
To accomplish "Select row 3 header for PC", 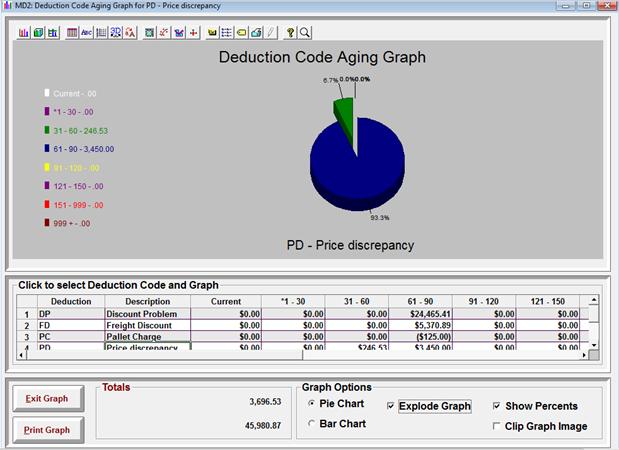I will click(x=27, y=337).
